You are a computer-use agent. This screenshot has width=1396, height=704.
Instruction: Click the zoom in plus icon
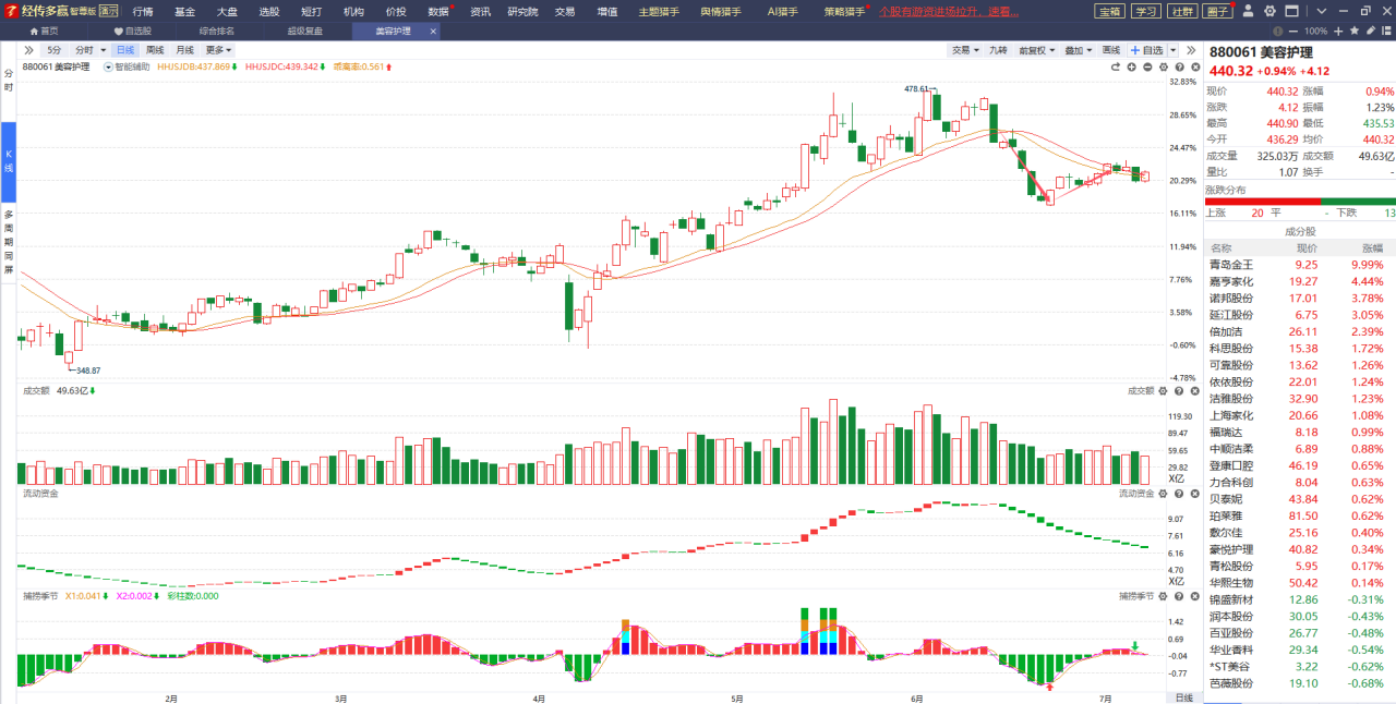point(1339,31)
